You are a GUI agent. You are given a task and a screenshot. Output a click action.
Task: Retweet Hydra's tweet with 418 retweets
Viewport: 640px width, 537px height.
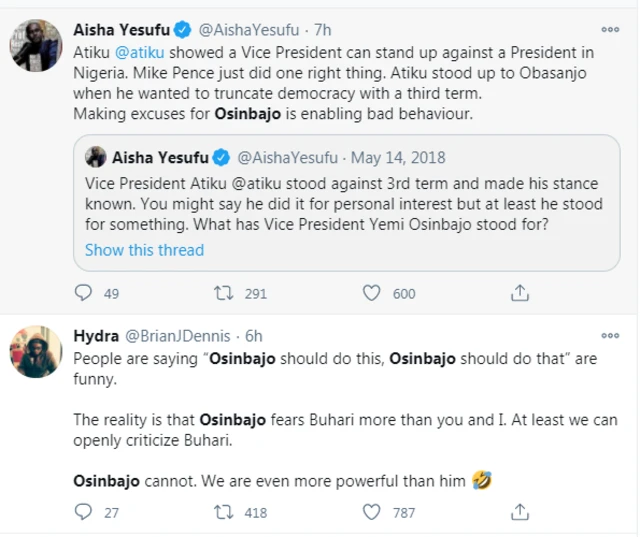(x=226, y=512)
